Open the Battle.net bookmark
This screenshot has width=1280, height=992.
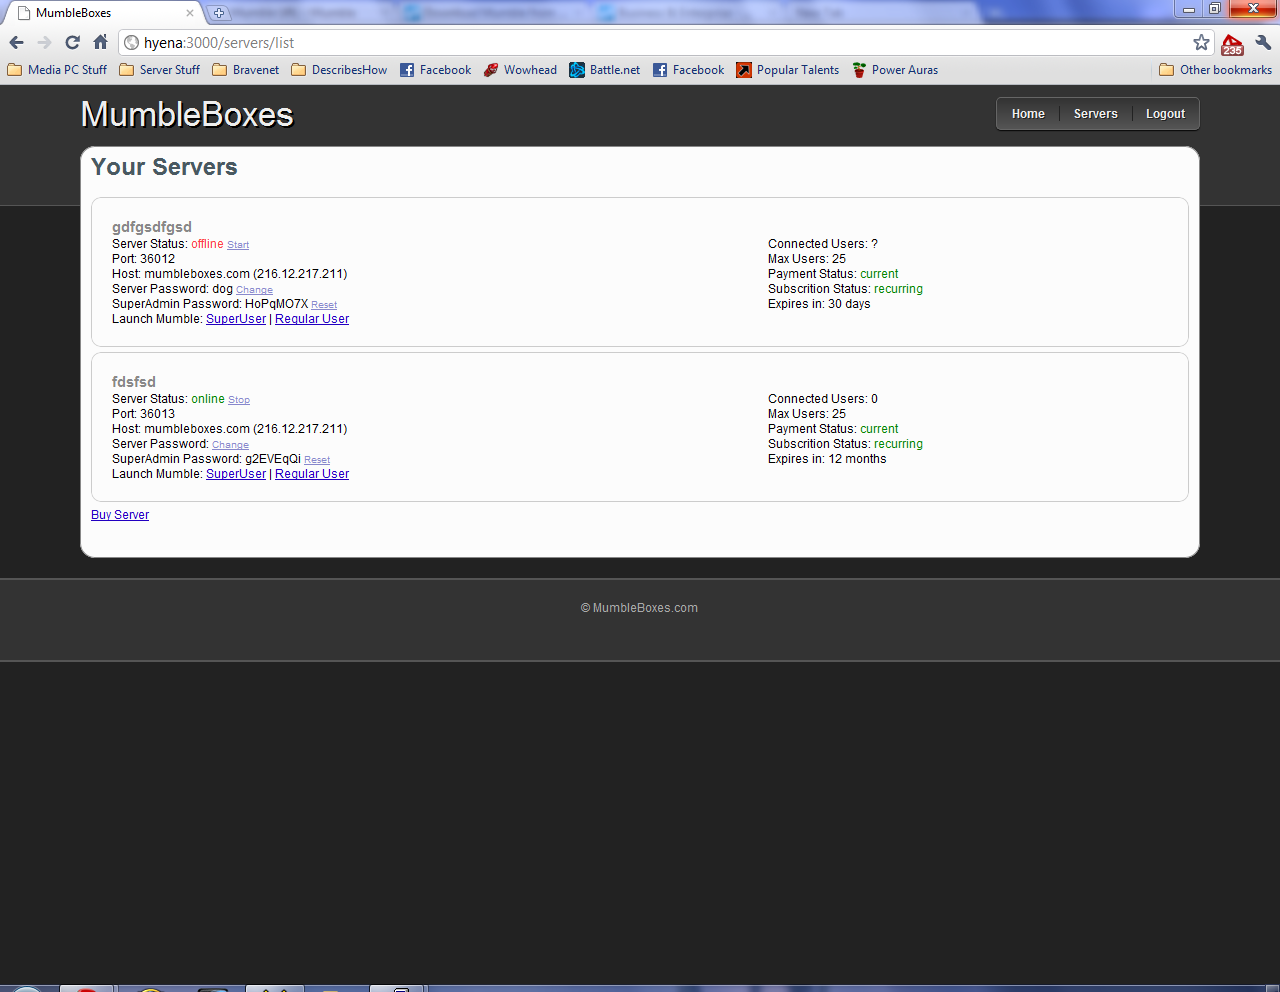coord(604,70)
